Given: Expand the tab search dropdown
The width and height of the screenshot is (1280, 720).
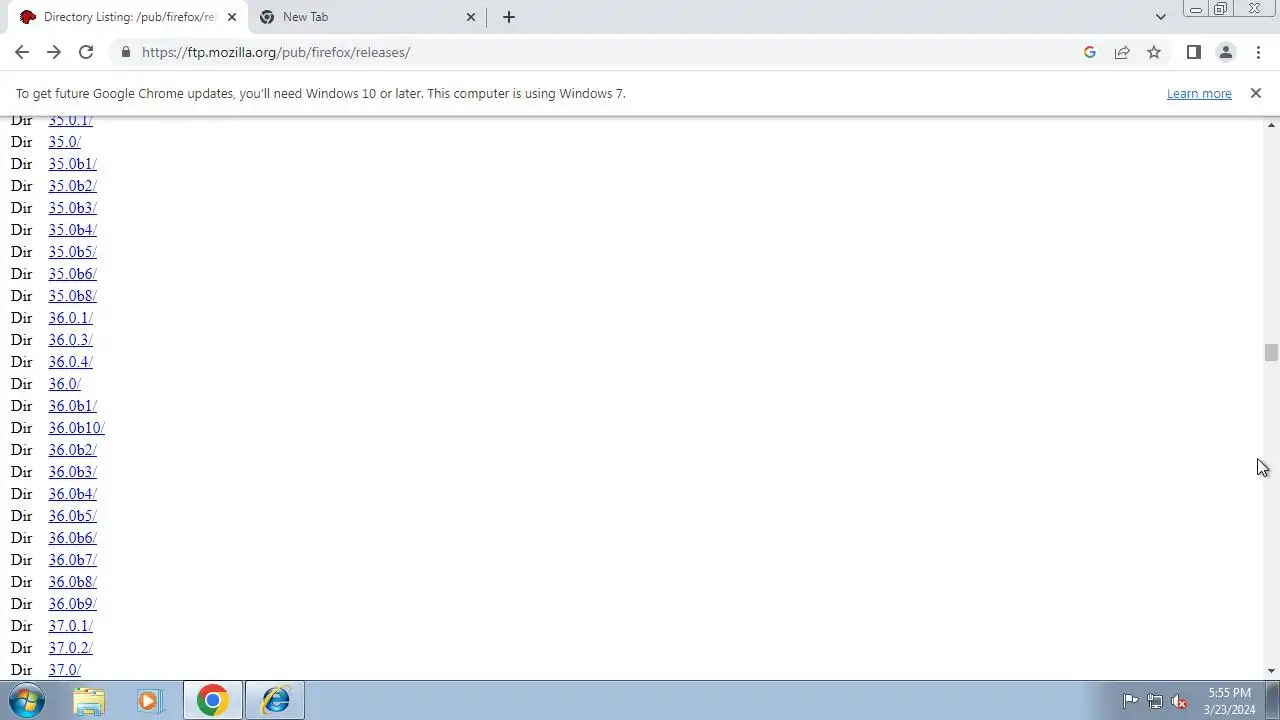Looking at the screenshot, I should [1160, 17].
